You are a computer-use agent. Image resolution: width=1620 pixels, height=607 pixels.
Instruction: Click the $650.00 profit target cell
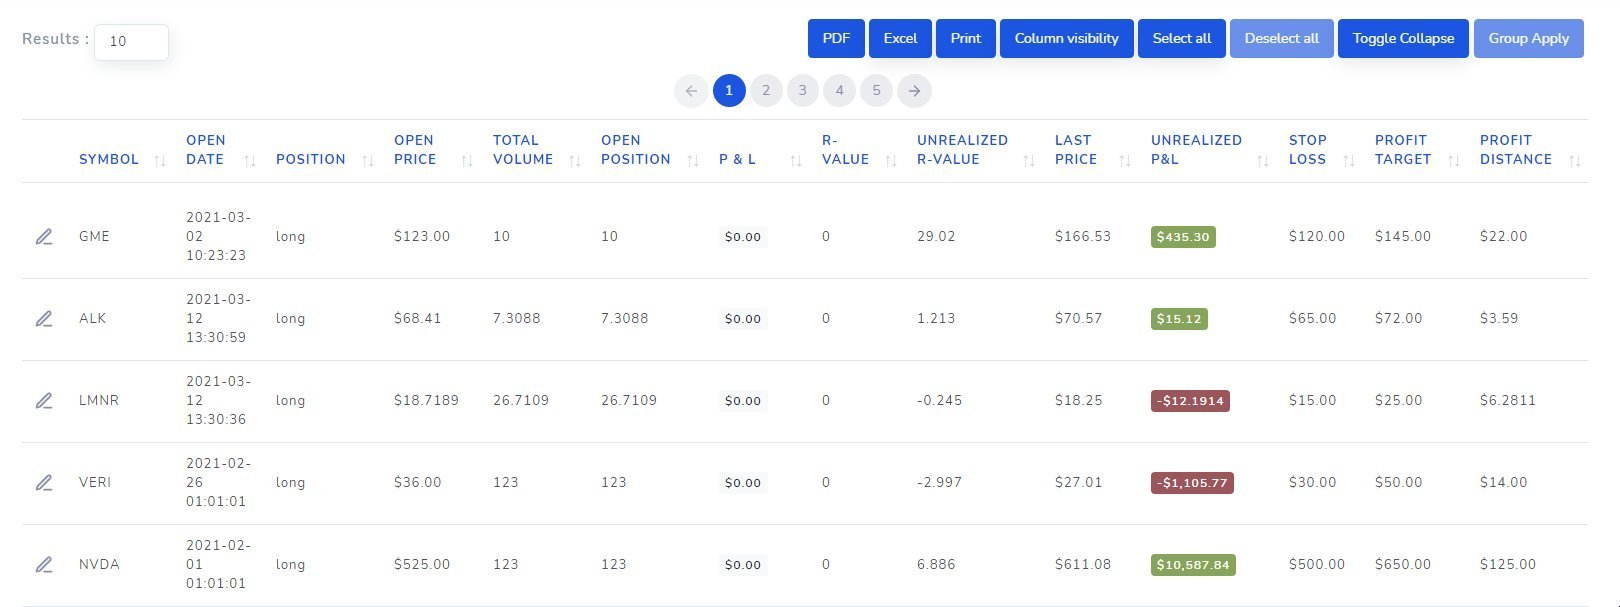(x=1403, y=565)
